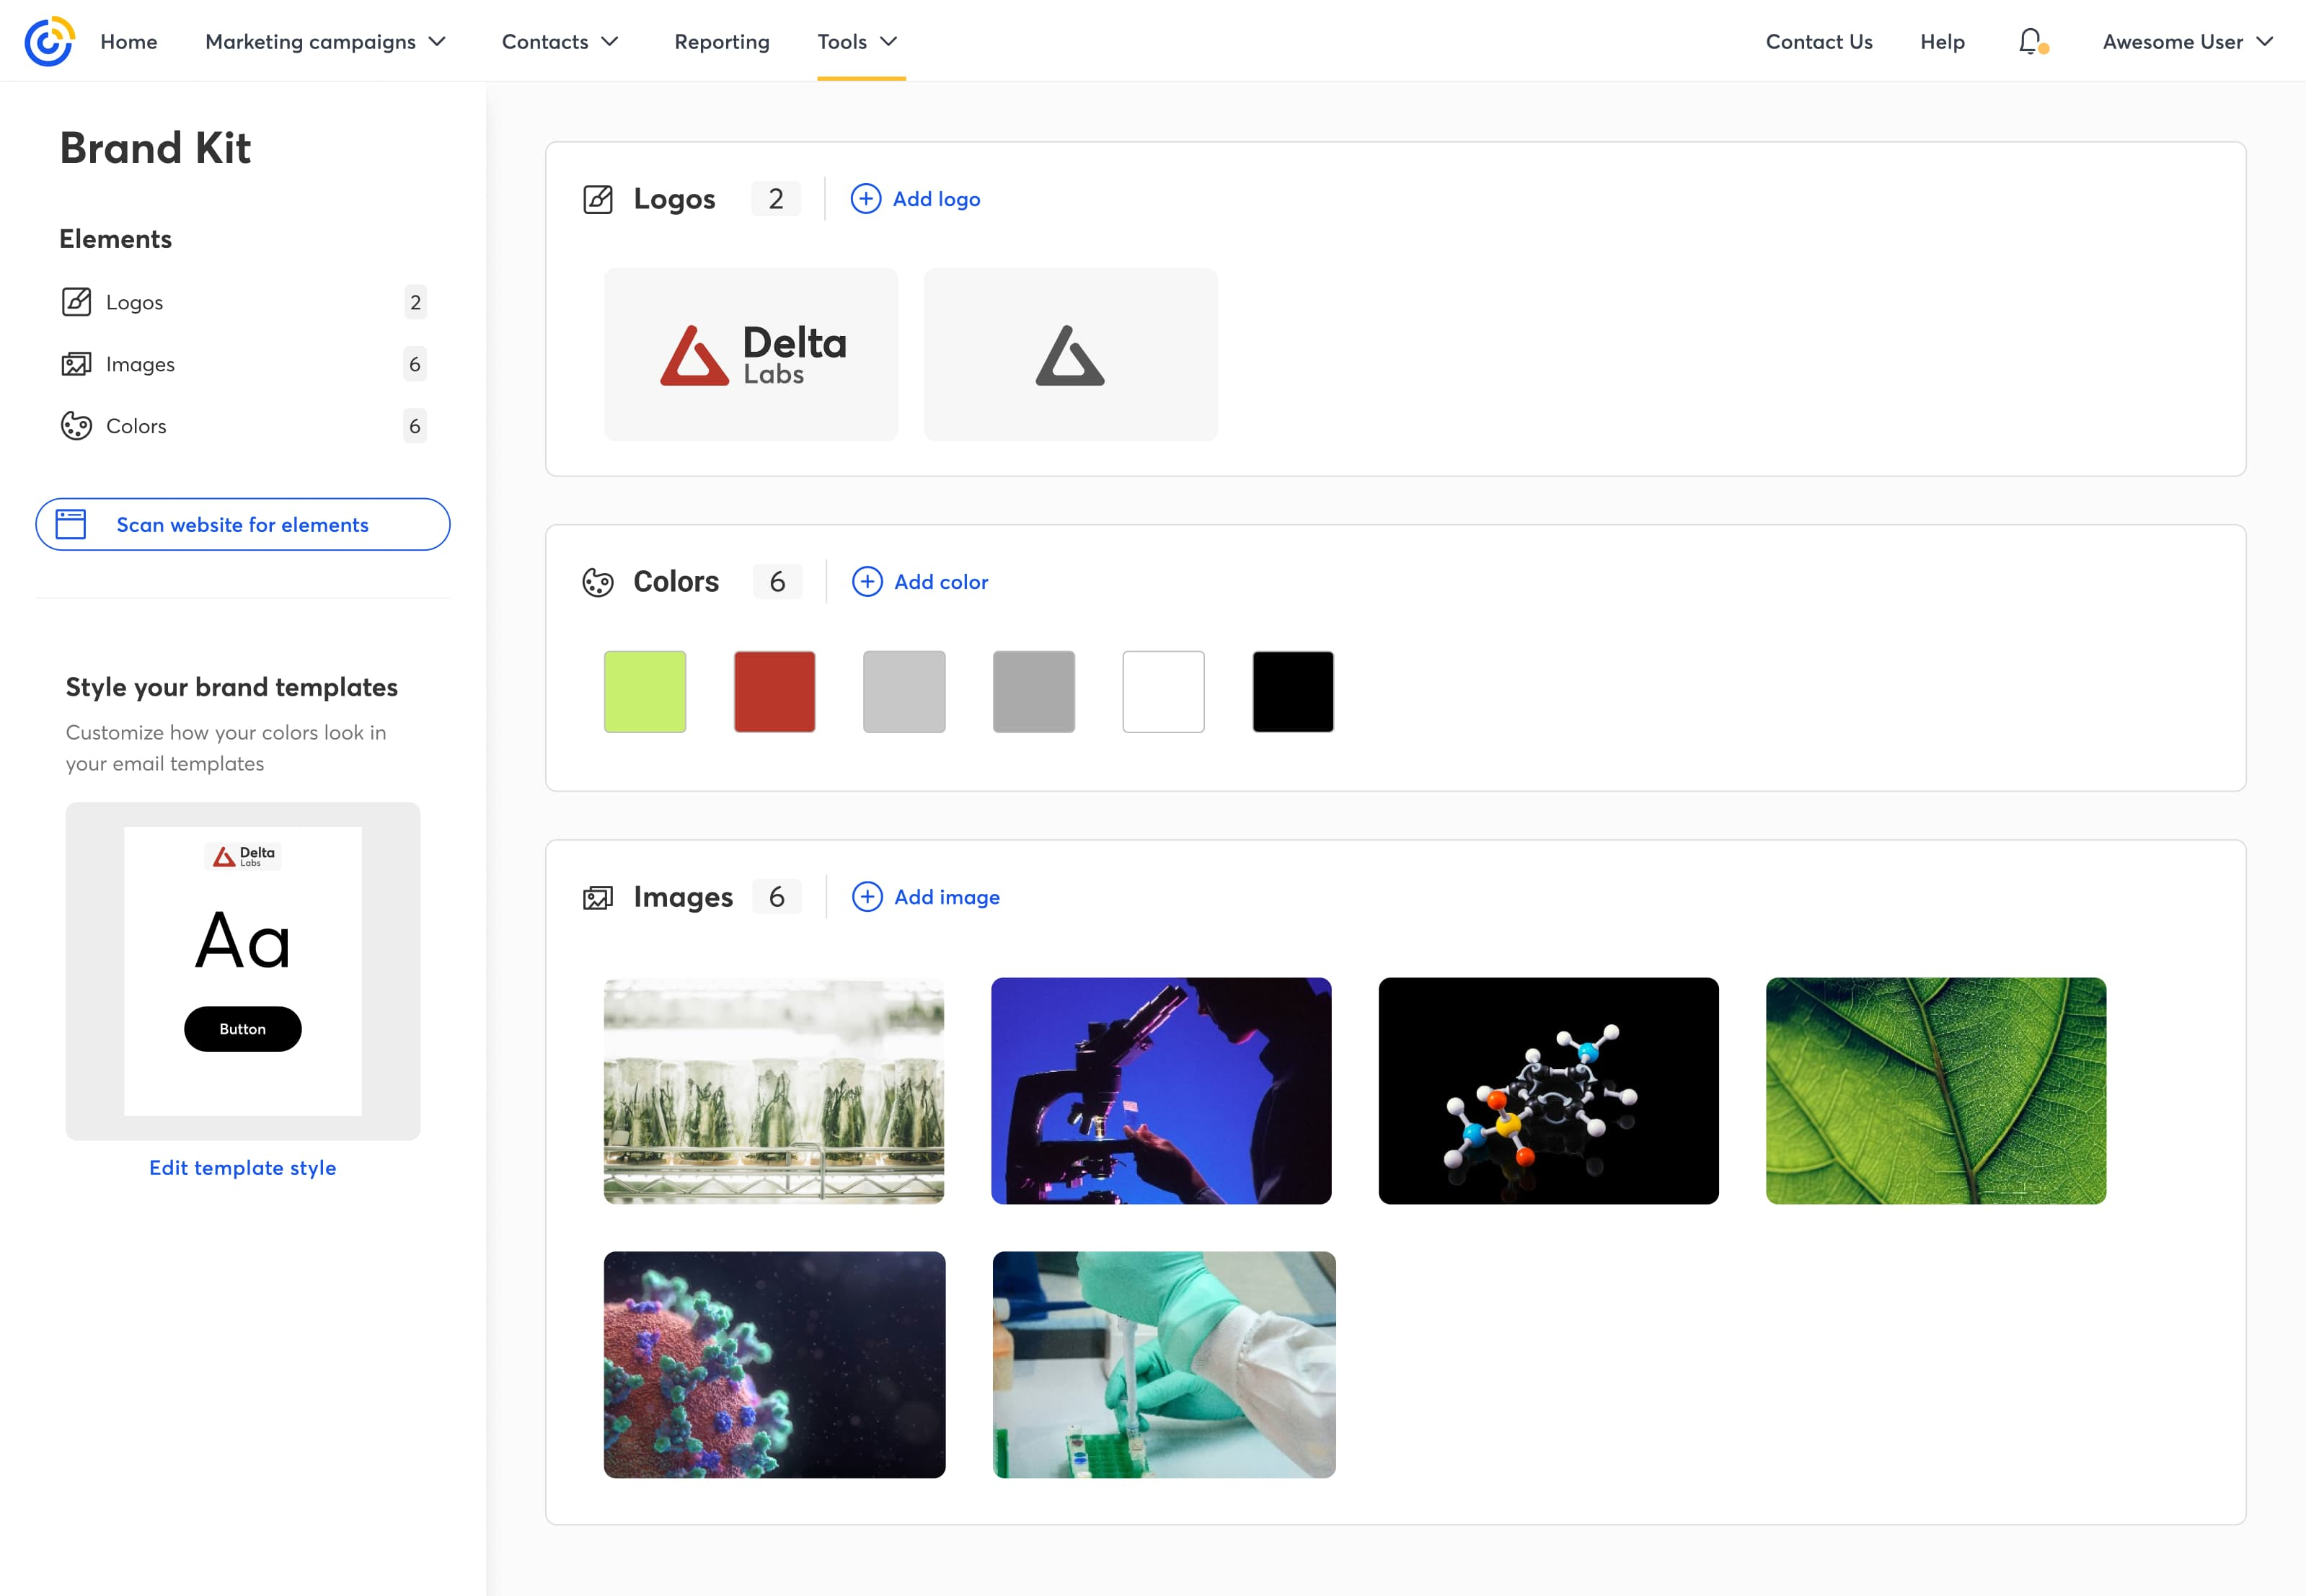Image resolution: width=2306 pixels, height=1596 pixels.
Task: Select the medium gray color swatch
Action: (1034, 692)
